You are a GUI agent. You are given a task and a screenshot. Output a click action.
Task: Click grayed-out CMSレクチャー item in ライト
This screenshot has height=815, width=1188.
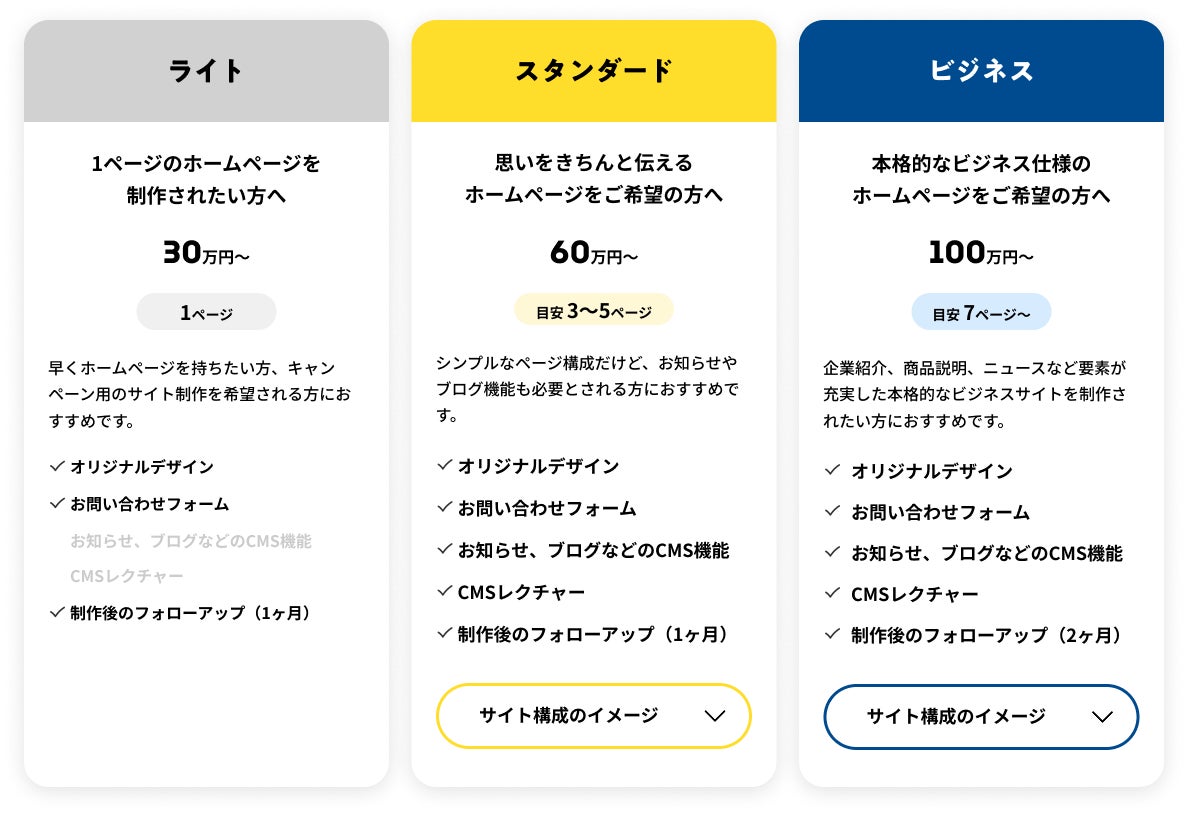coord(127,576)
